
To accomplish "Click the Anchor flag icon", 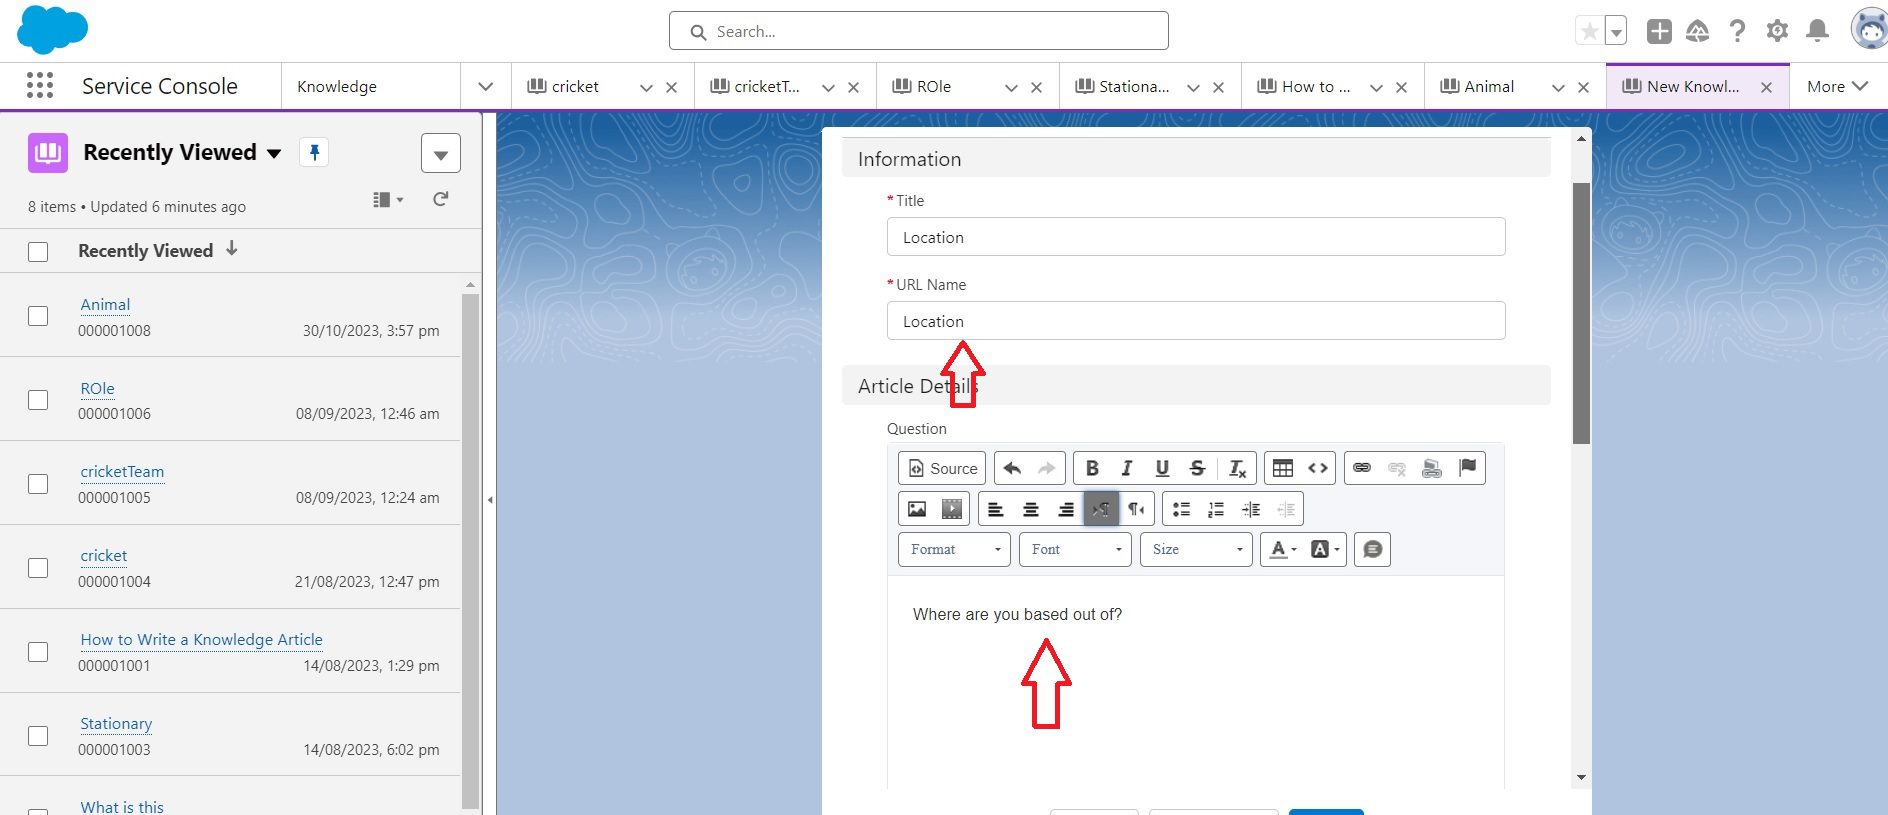I will [1467, 468].
